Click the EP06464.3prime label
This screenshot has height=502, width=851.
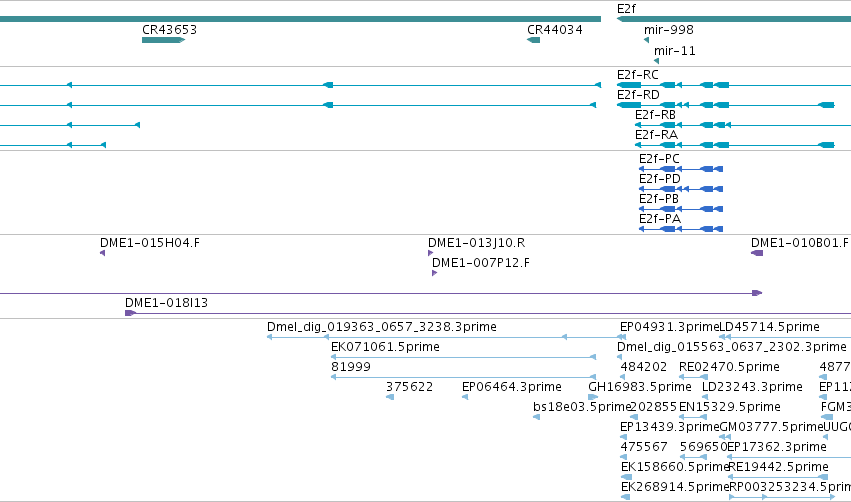coord(511,387)
